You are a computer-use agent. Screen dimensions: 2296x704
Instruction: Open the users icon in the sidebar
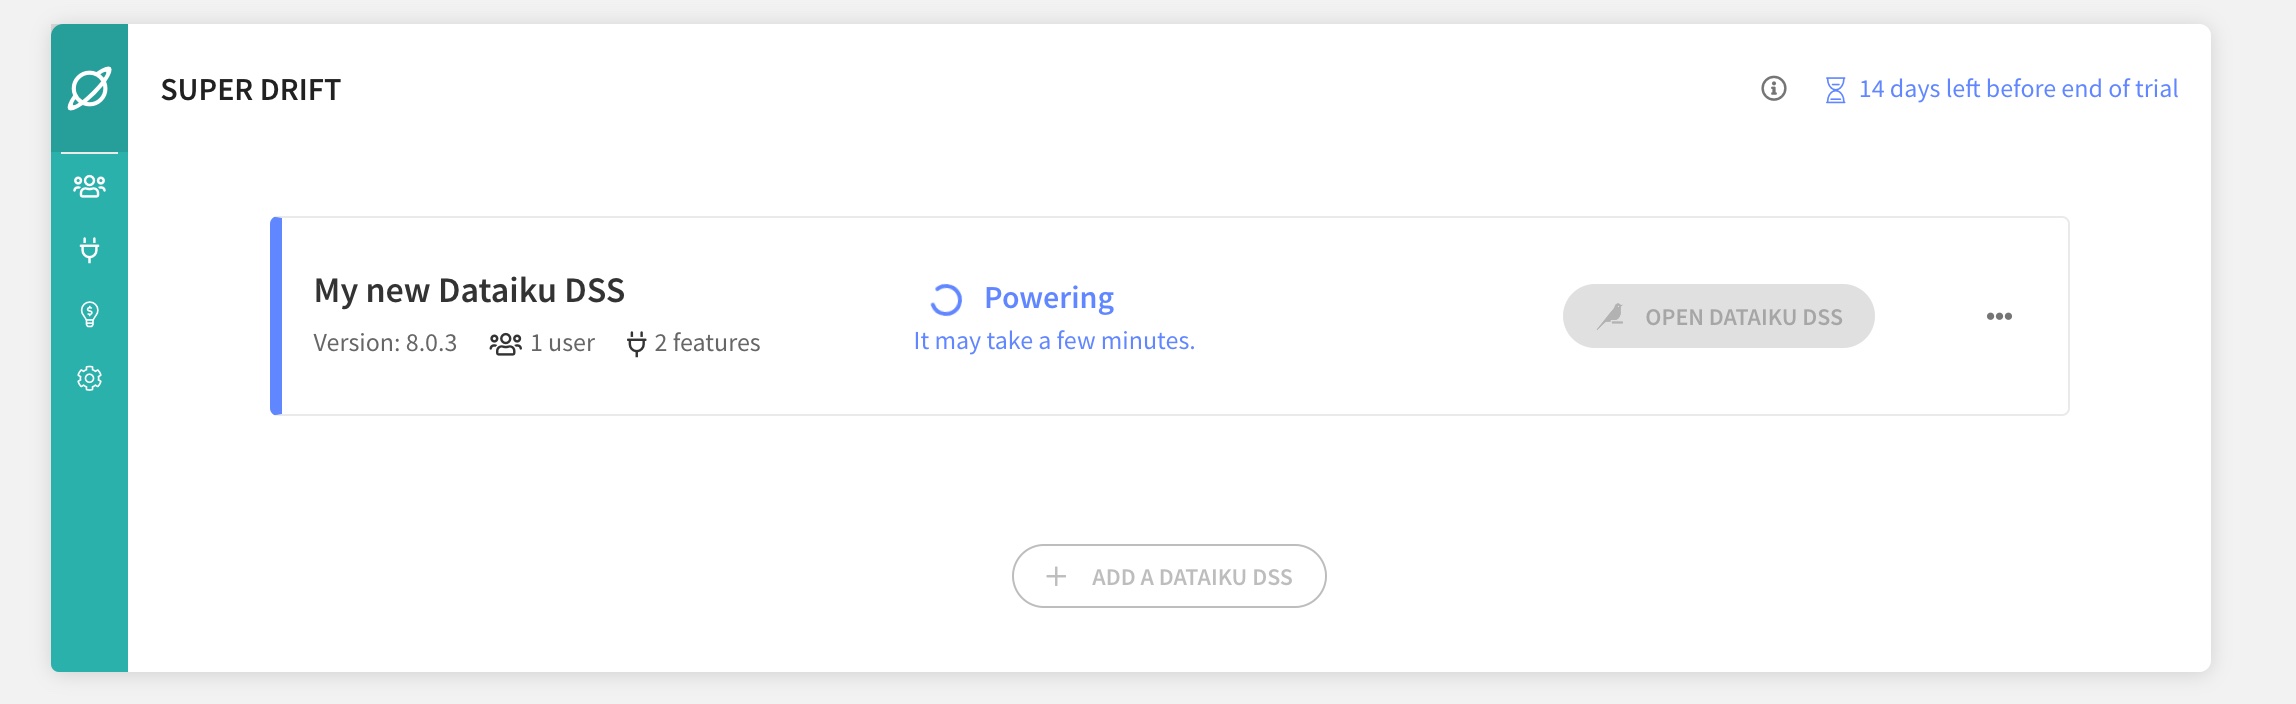point(89,186)
